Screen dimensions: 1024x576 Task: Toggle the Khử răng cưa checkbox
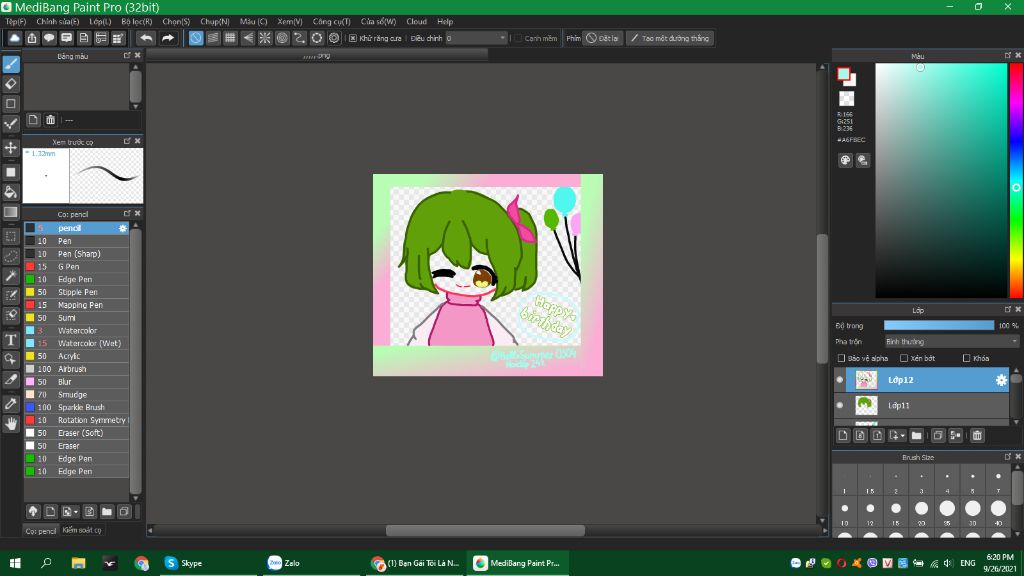click(353, 39)
